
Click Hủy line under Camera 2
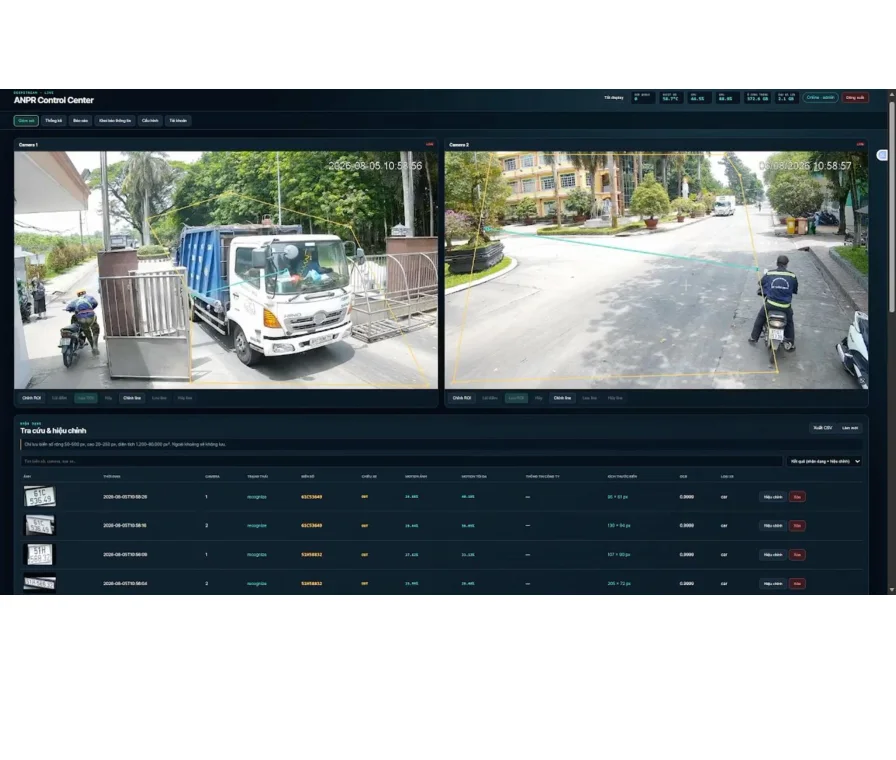[615, 398]
